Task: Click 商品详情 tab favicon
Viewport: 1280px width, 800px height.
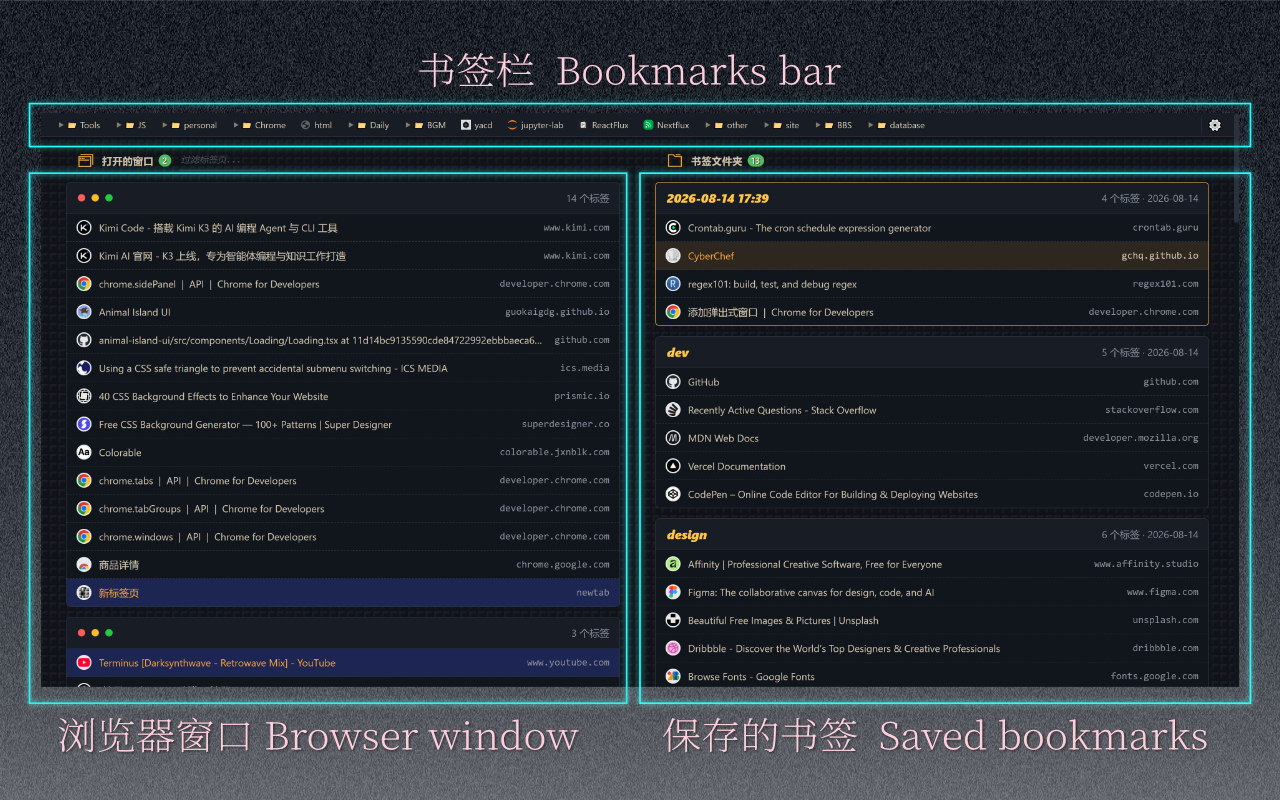Action: [x=84, y=565]
